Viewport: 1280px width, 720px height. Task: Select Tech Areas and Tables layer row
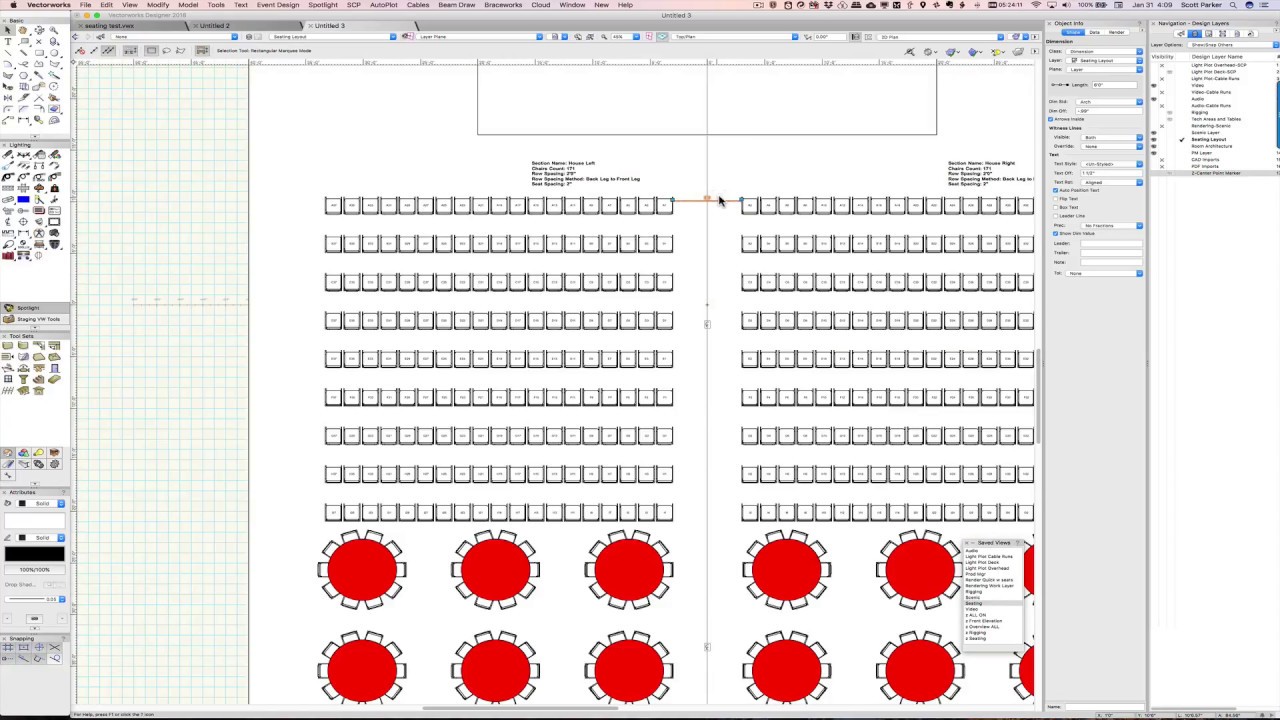coord(1215,119)
